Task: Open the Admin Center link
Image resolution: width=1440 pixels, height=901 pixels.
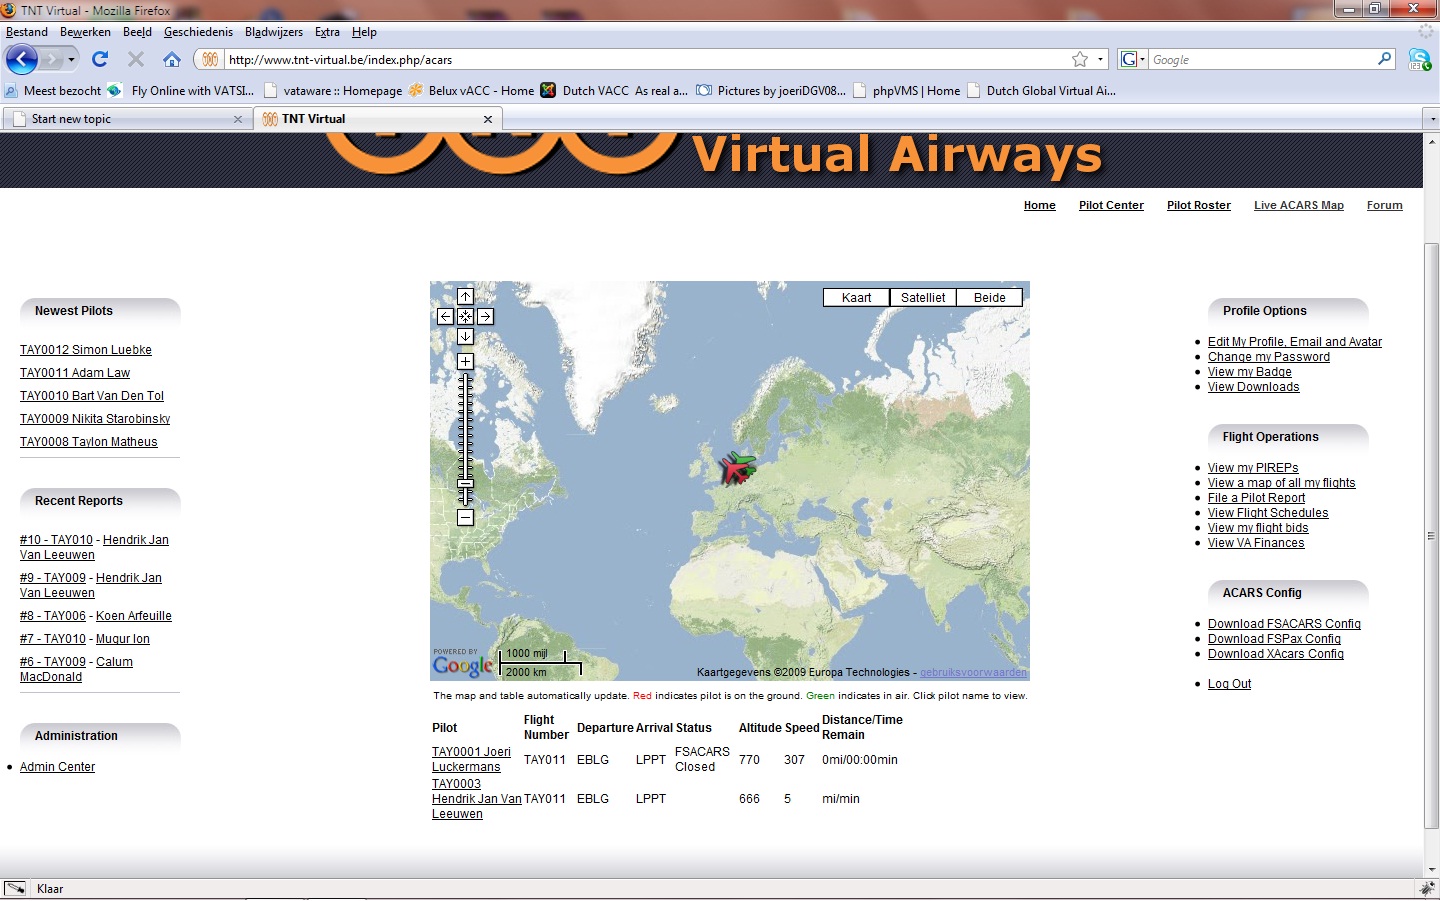Action: click(57, 767)
